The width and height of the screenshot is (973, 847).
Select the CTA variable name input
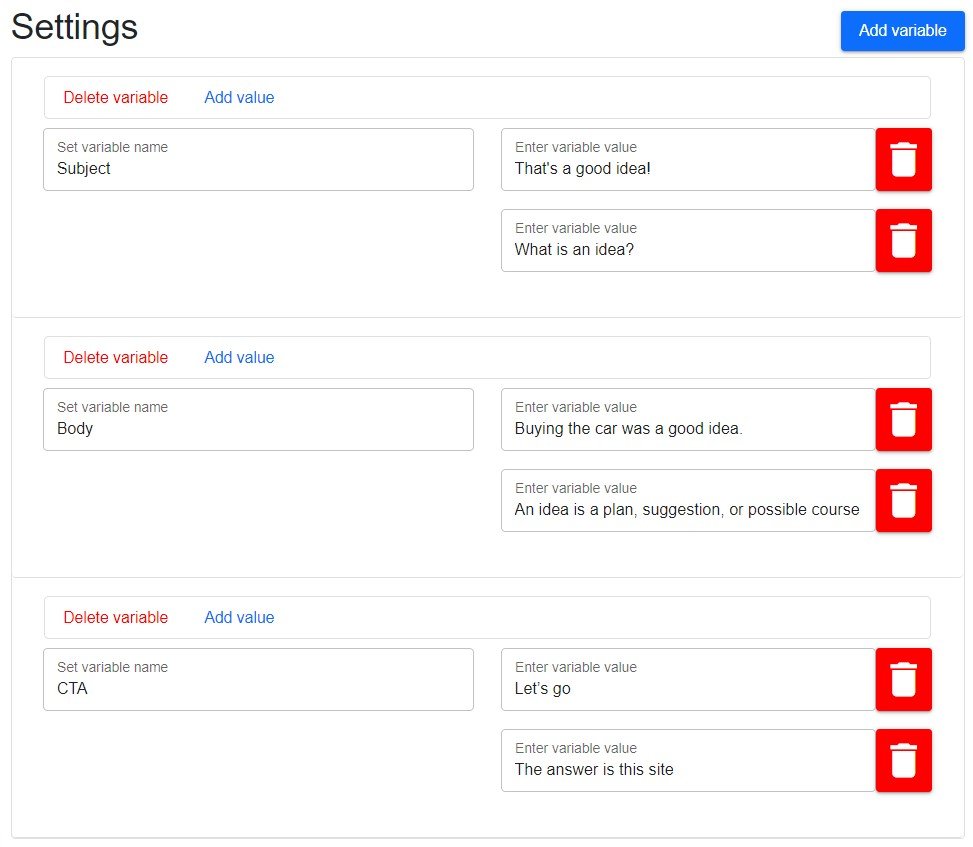[258, 679]
